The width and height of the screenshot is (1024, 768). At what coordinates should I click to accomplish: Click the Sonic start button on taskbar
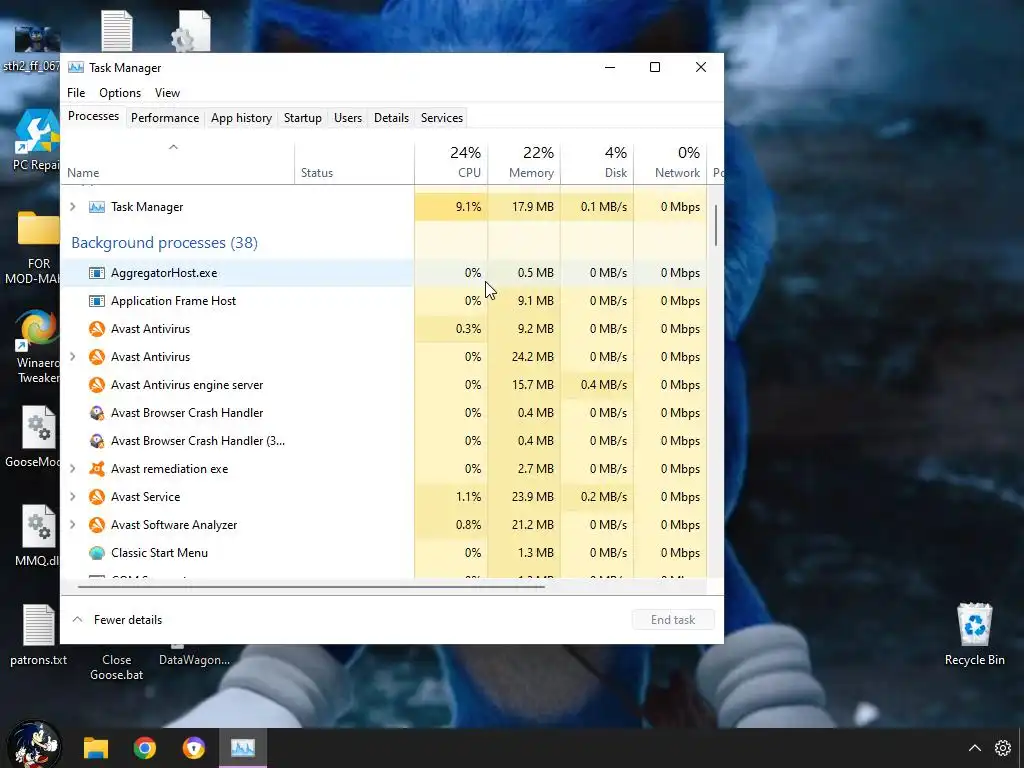pos(35,744)
